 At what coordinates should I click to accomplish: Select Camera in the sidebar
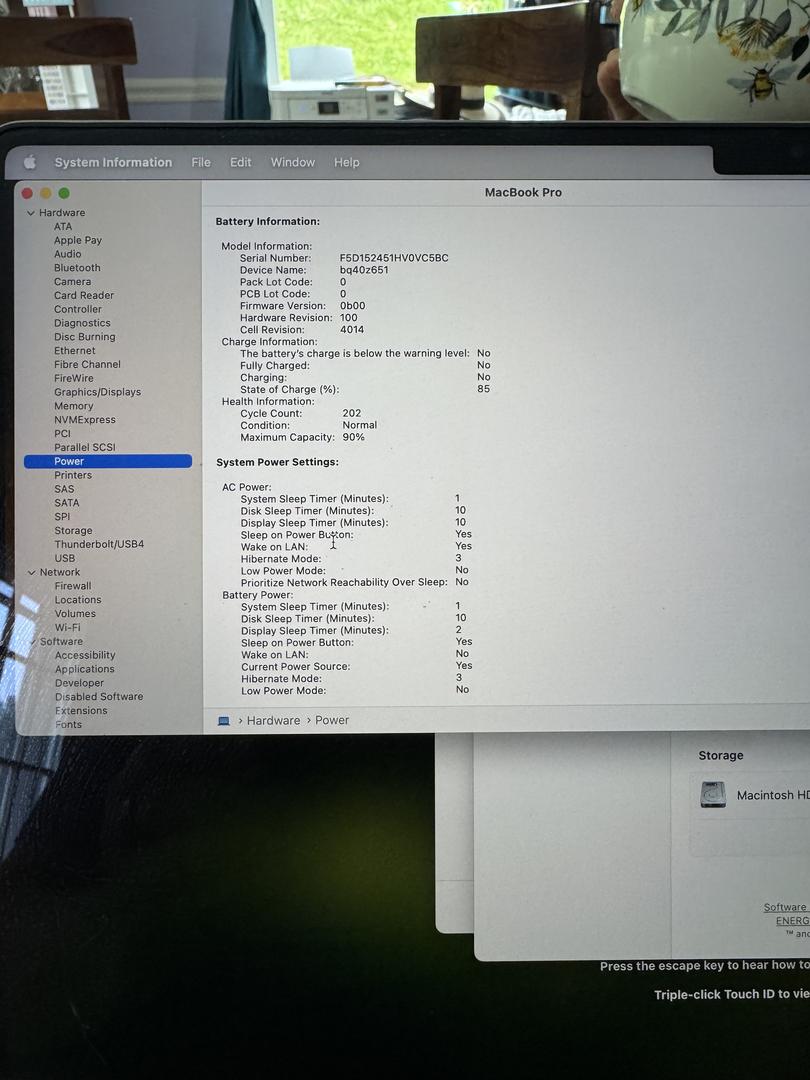point(72,282)
